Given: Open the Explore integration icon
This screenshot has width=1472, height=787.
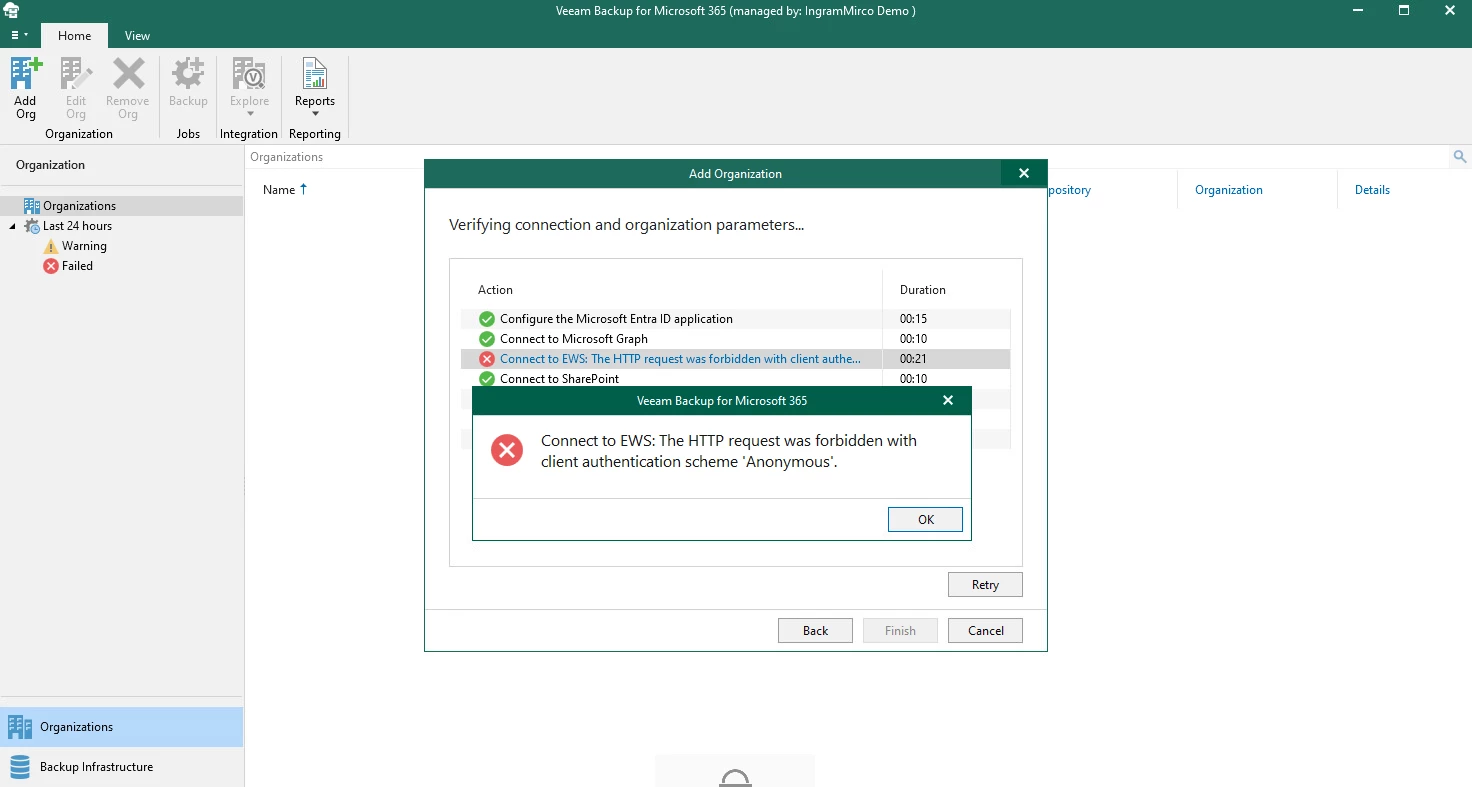Looking at the screenshot, I should [x=250, y=88].
